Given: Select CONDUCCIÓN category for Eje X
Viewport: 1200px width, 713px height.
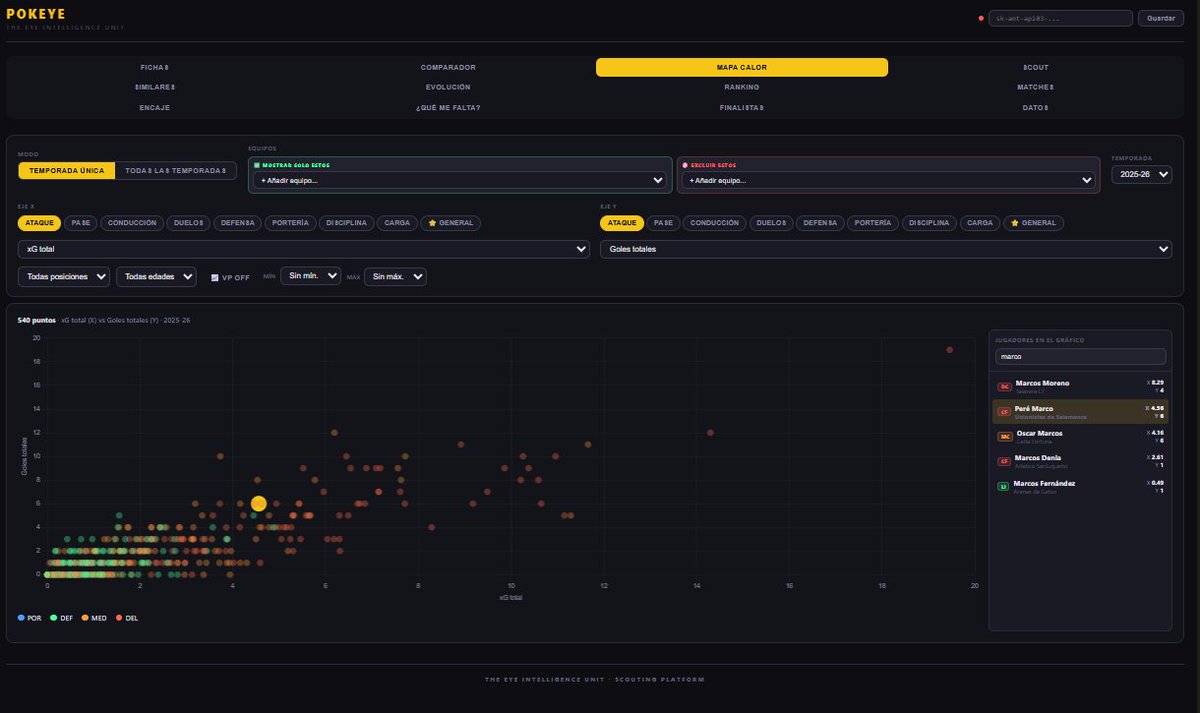Looking at the screenshot, I should tap(132, 223).
